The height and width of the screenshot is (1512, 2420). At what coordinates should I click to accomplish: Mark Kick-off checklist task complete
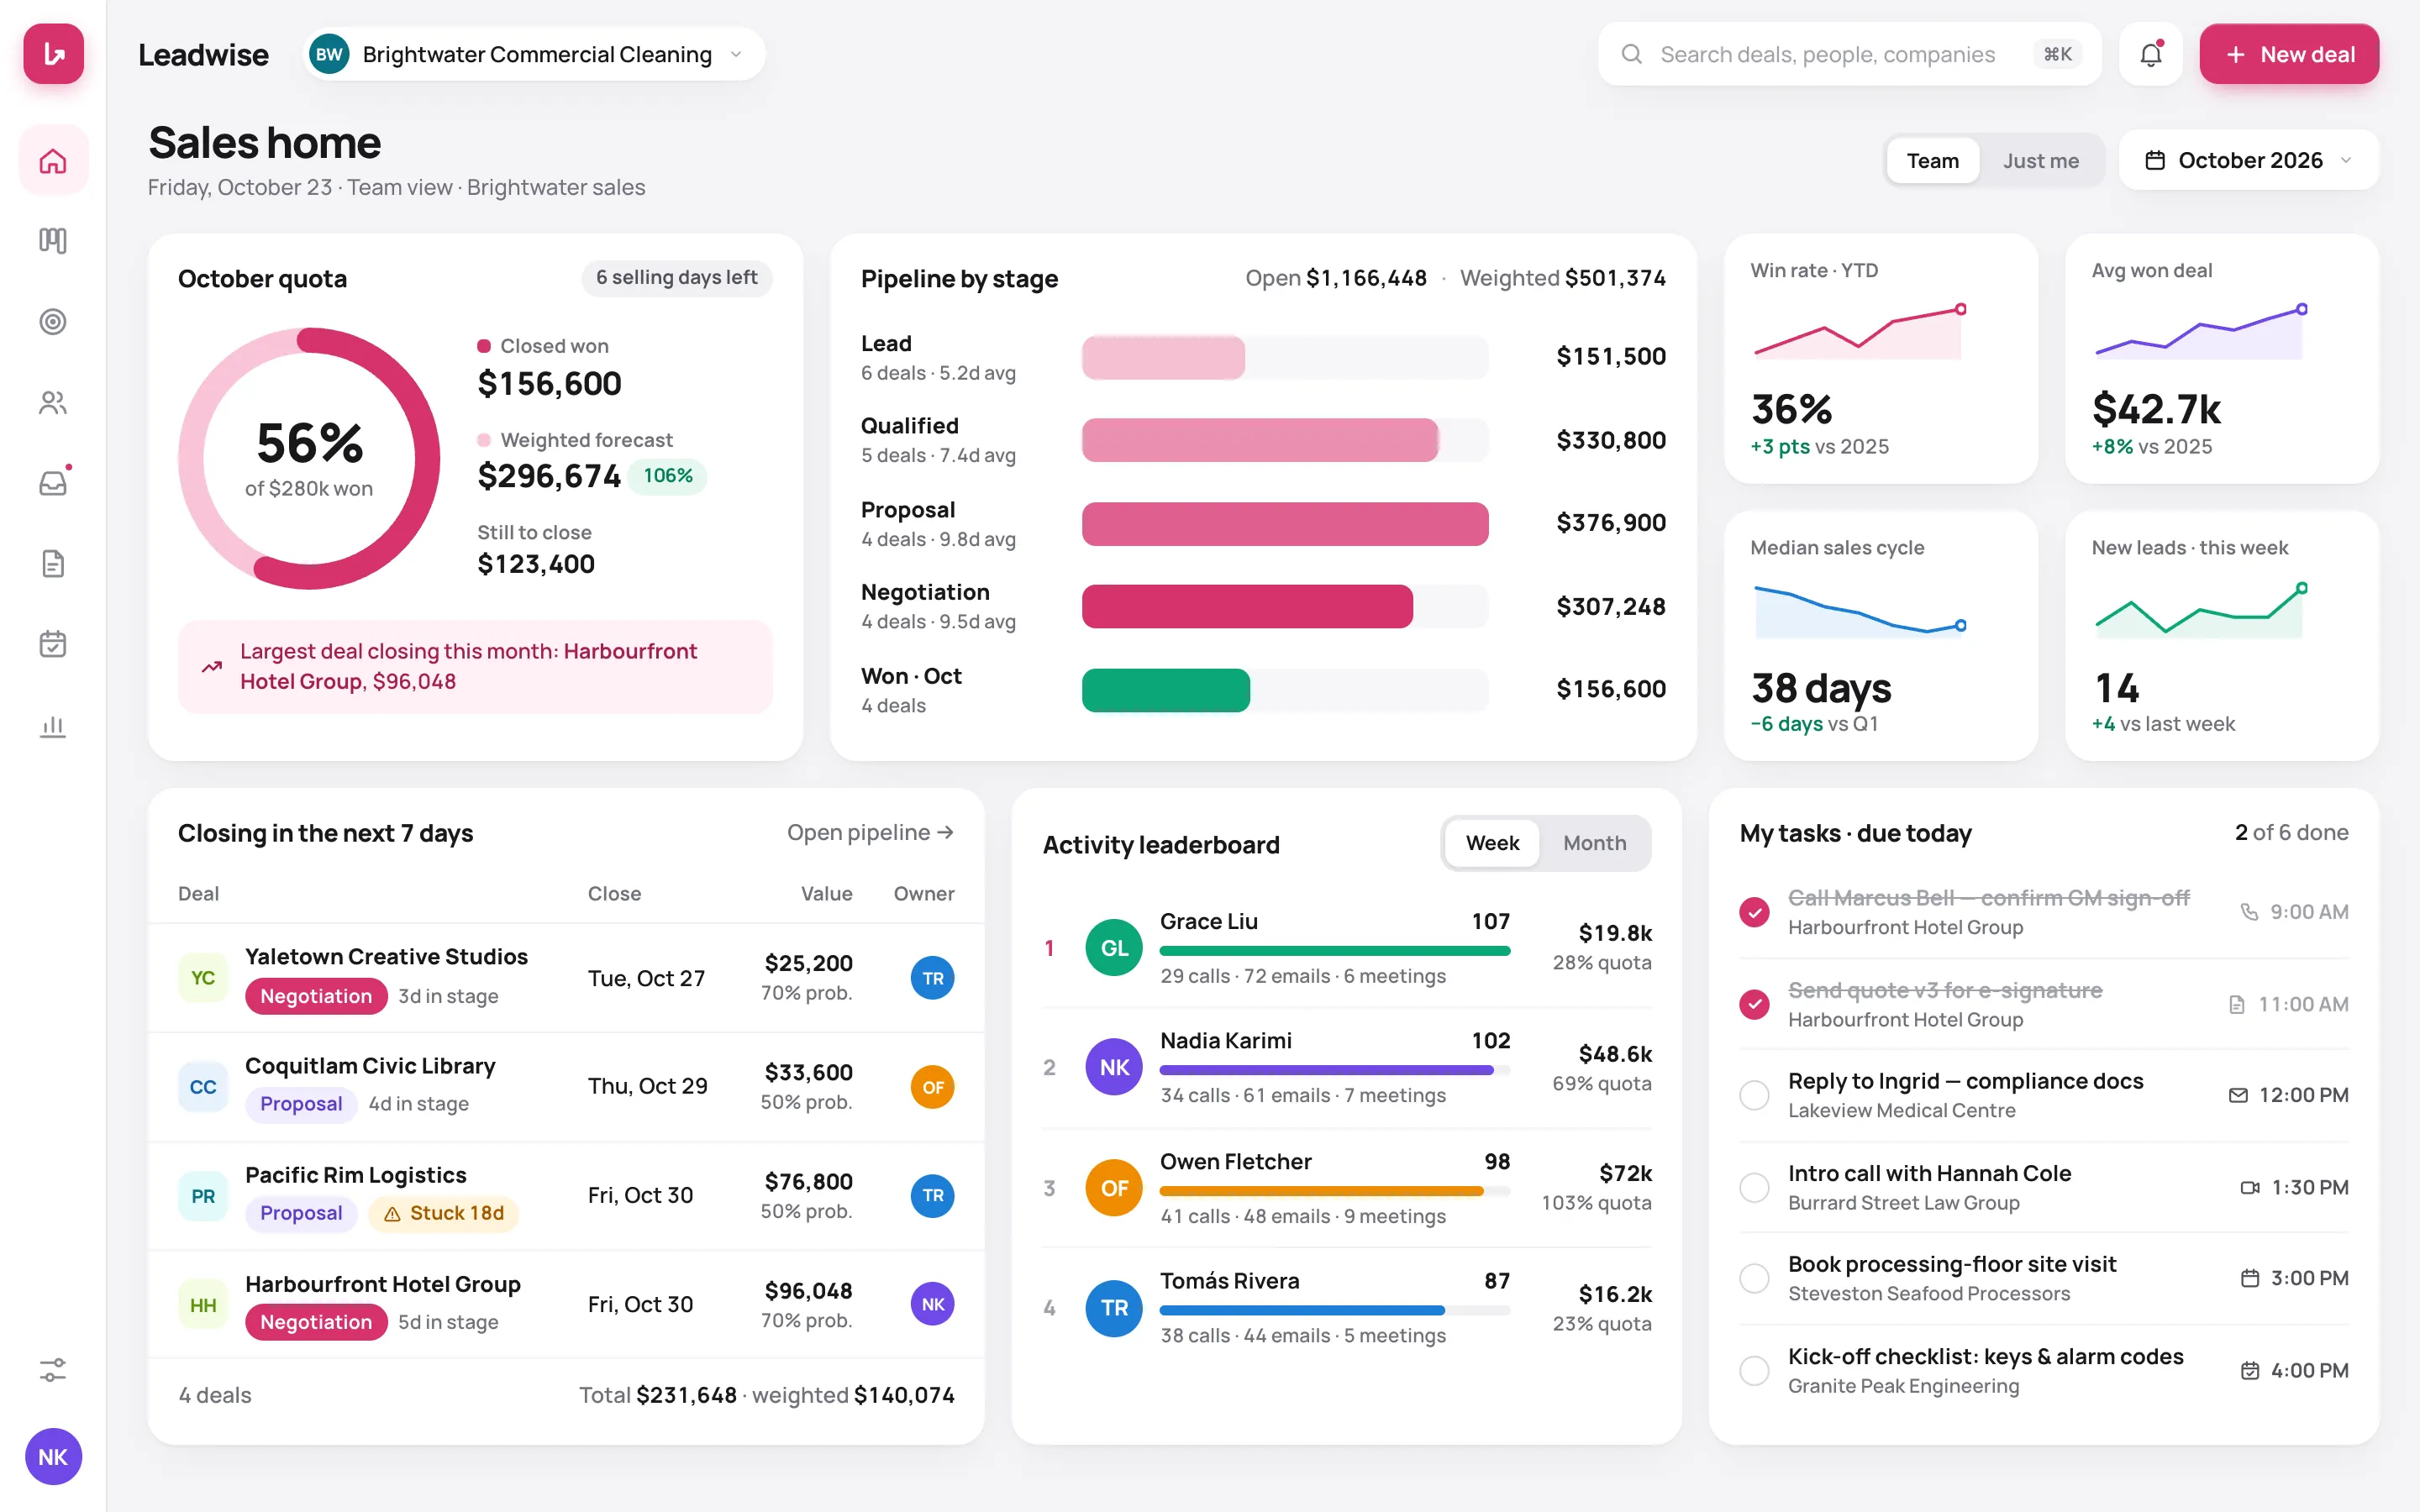tap(1754, 1370)
